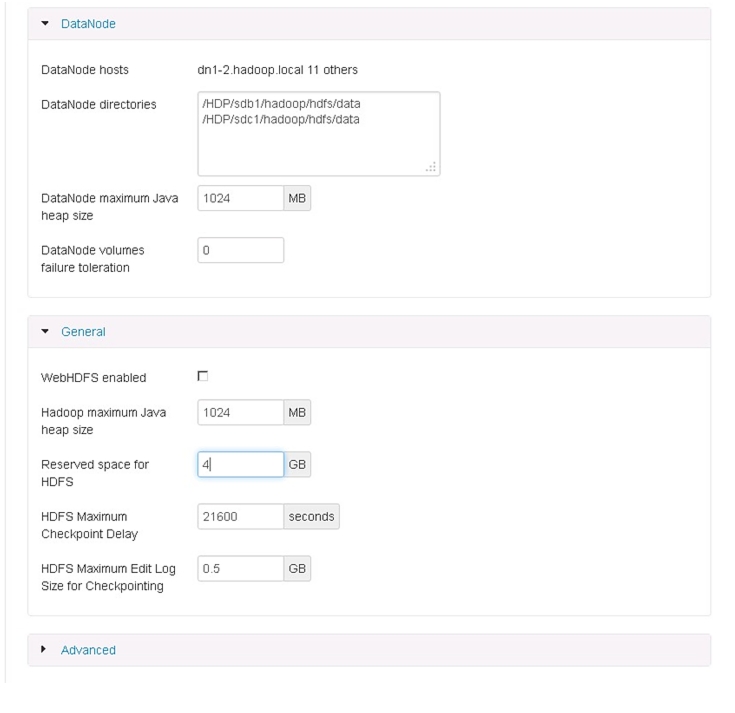The width and height of the screenshot is (735, 713).
Task: Click inside DataNode directories text area
Action: click(x=319, y=134)
